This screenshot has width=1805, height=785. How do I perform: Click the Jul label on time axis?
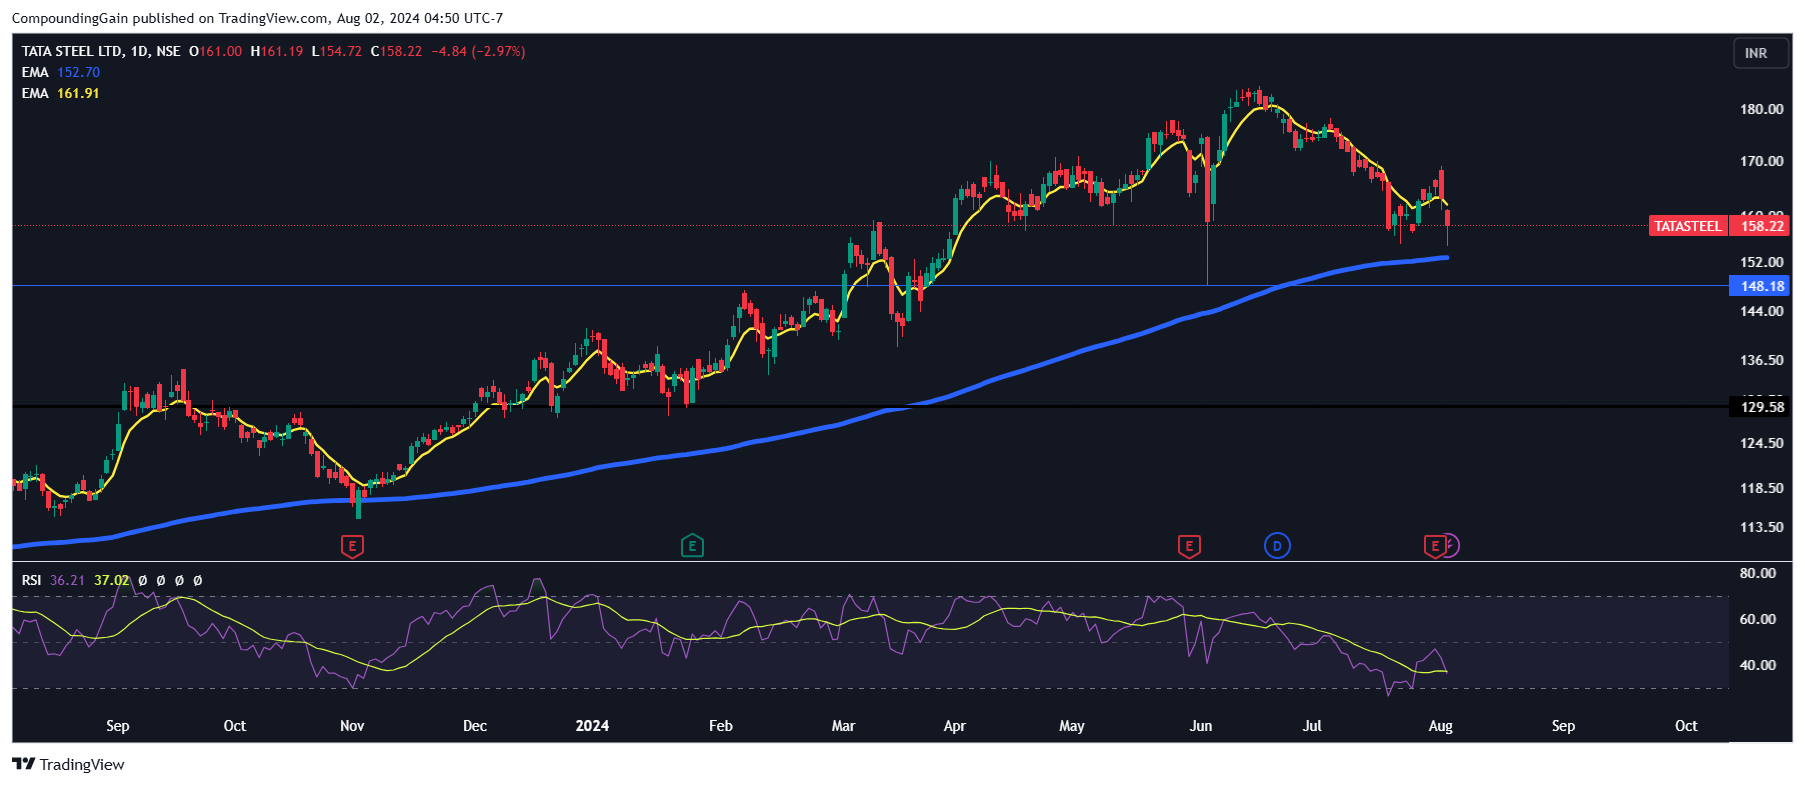pos(1312,726)
